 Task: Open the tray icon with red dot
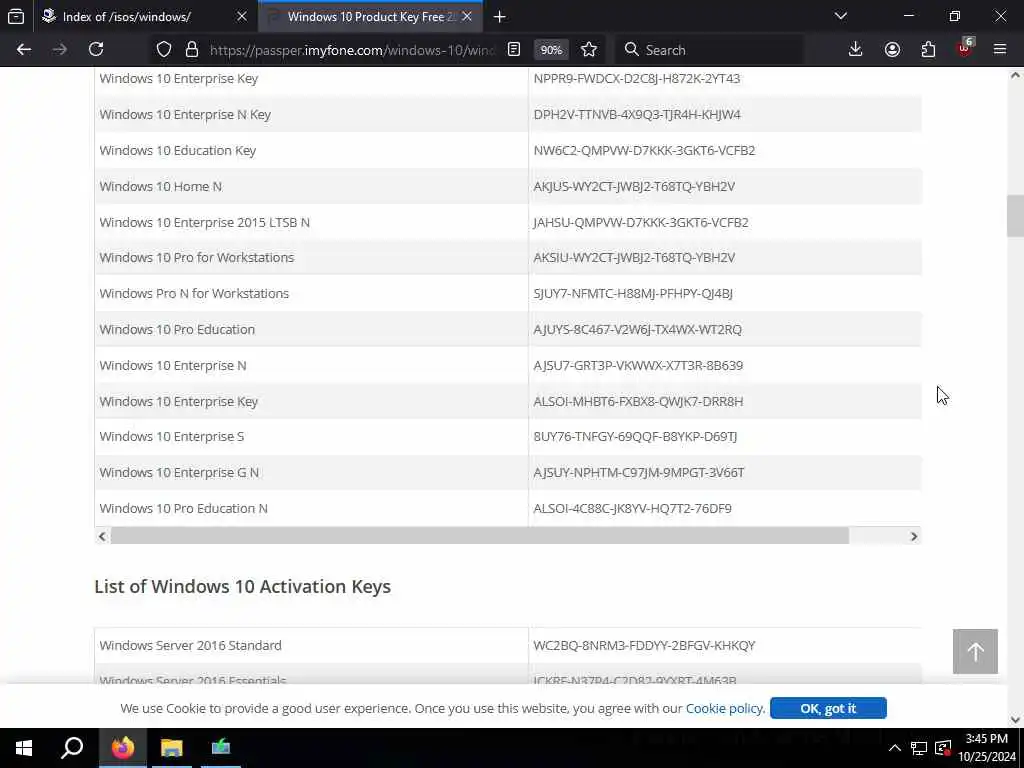(943, 748)
